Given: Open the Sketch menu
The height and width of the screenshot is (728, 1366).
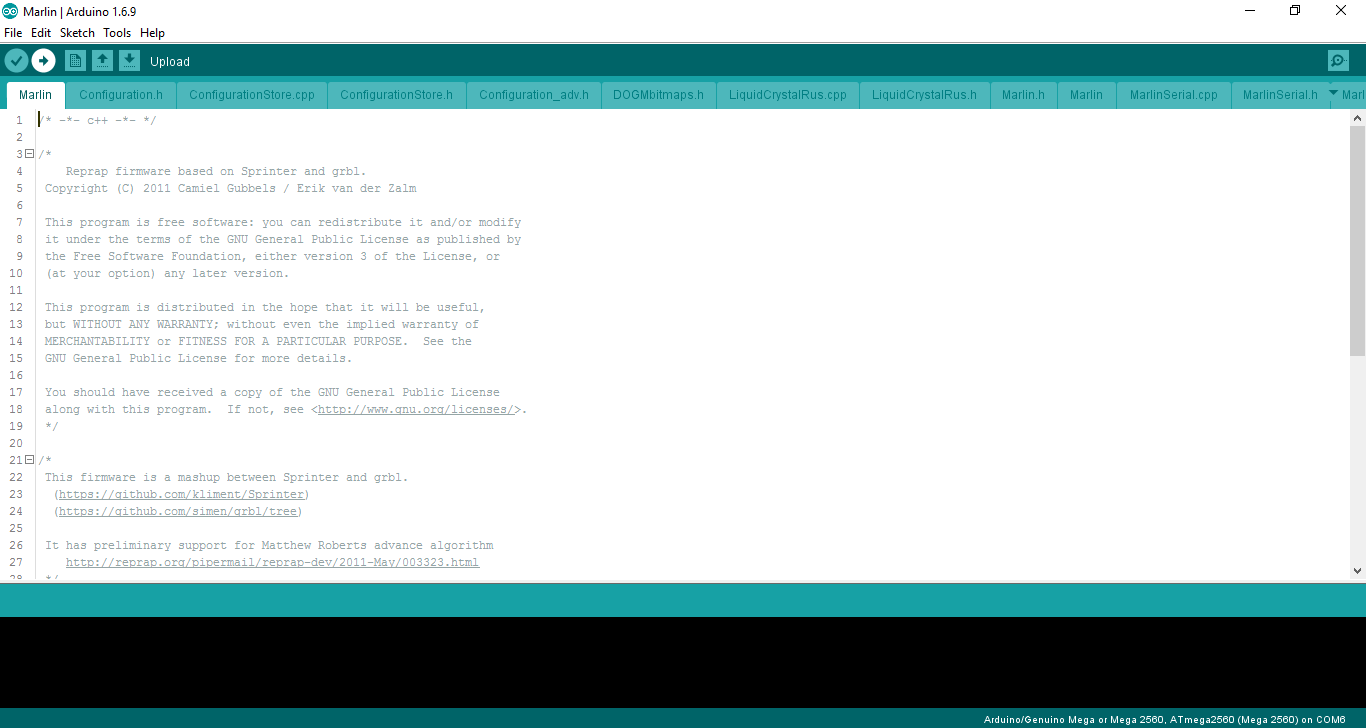Looking at the screenshot, I should click(77, 33).
